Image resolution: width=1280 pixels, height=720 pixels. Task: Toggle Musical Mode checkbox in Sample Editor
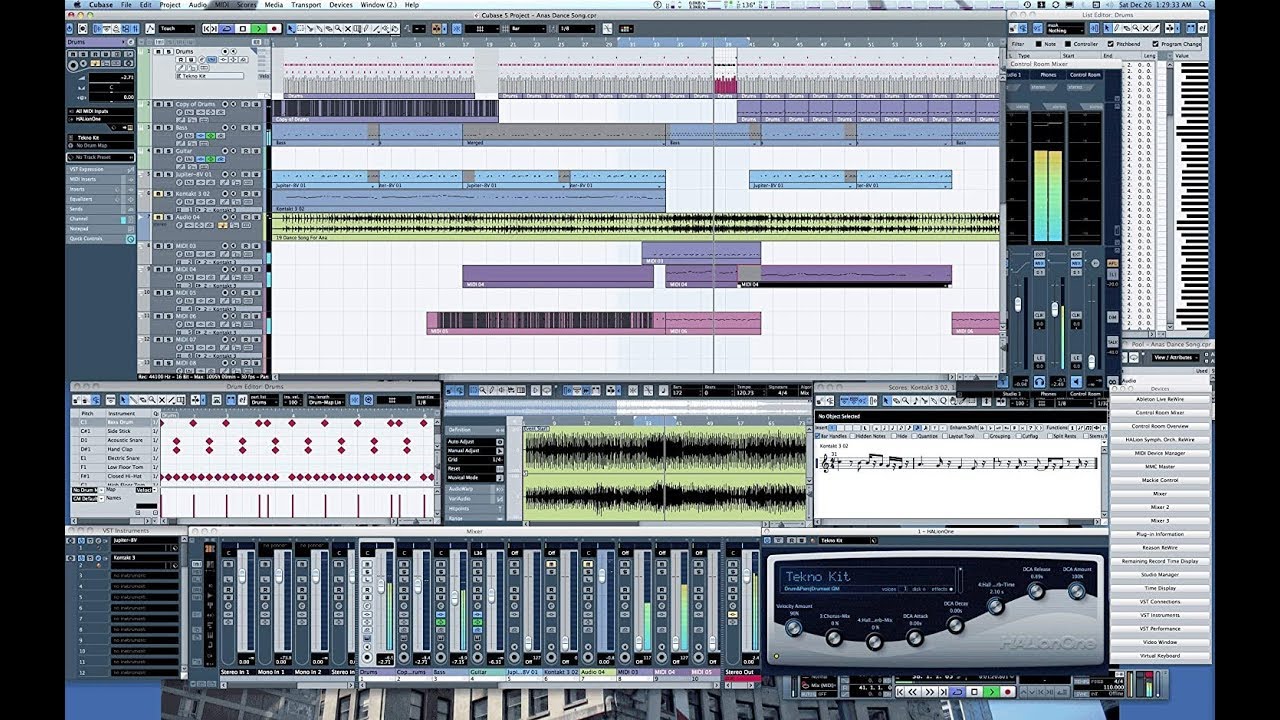click(x=500, y=478)
